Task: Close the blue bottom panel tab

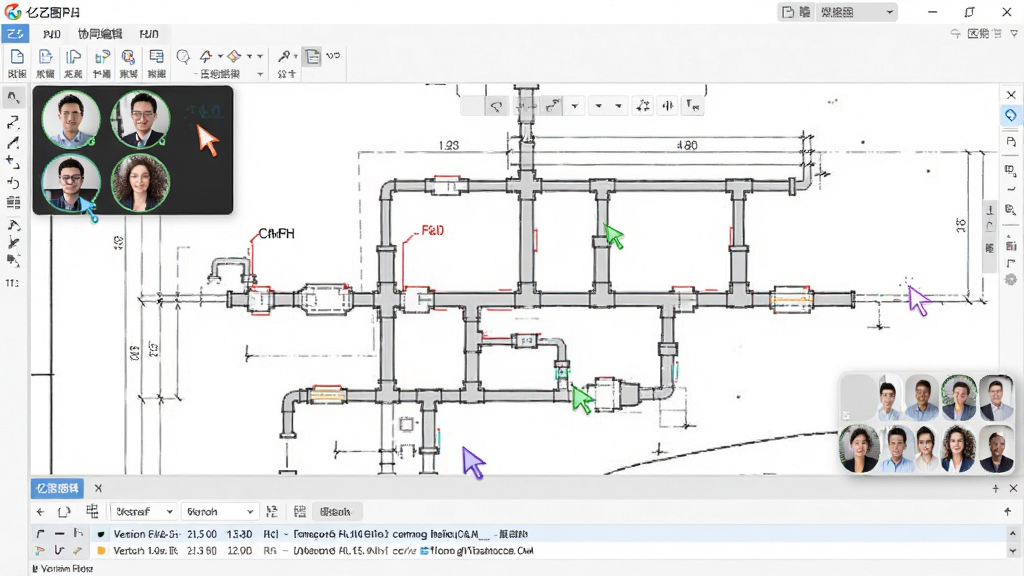Action: point(98,488)
